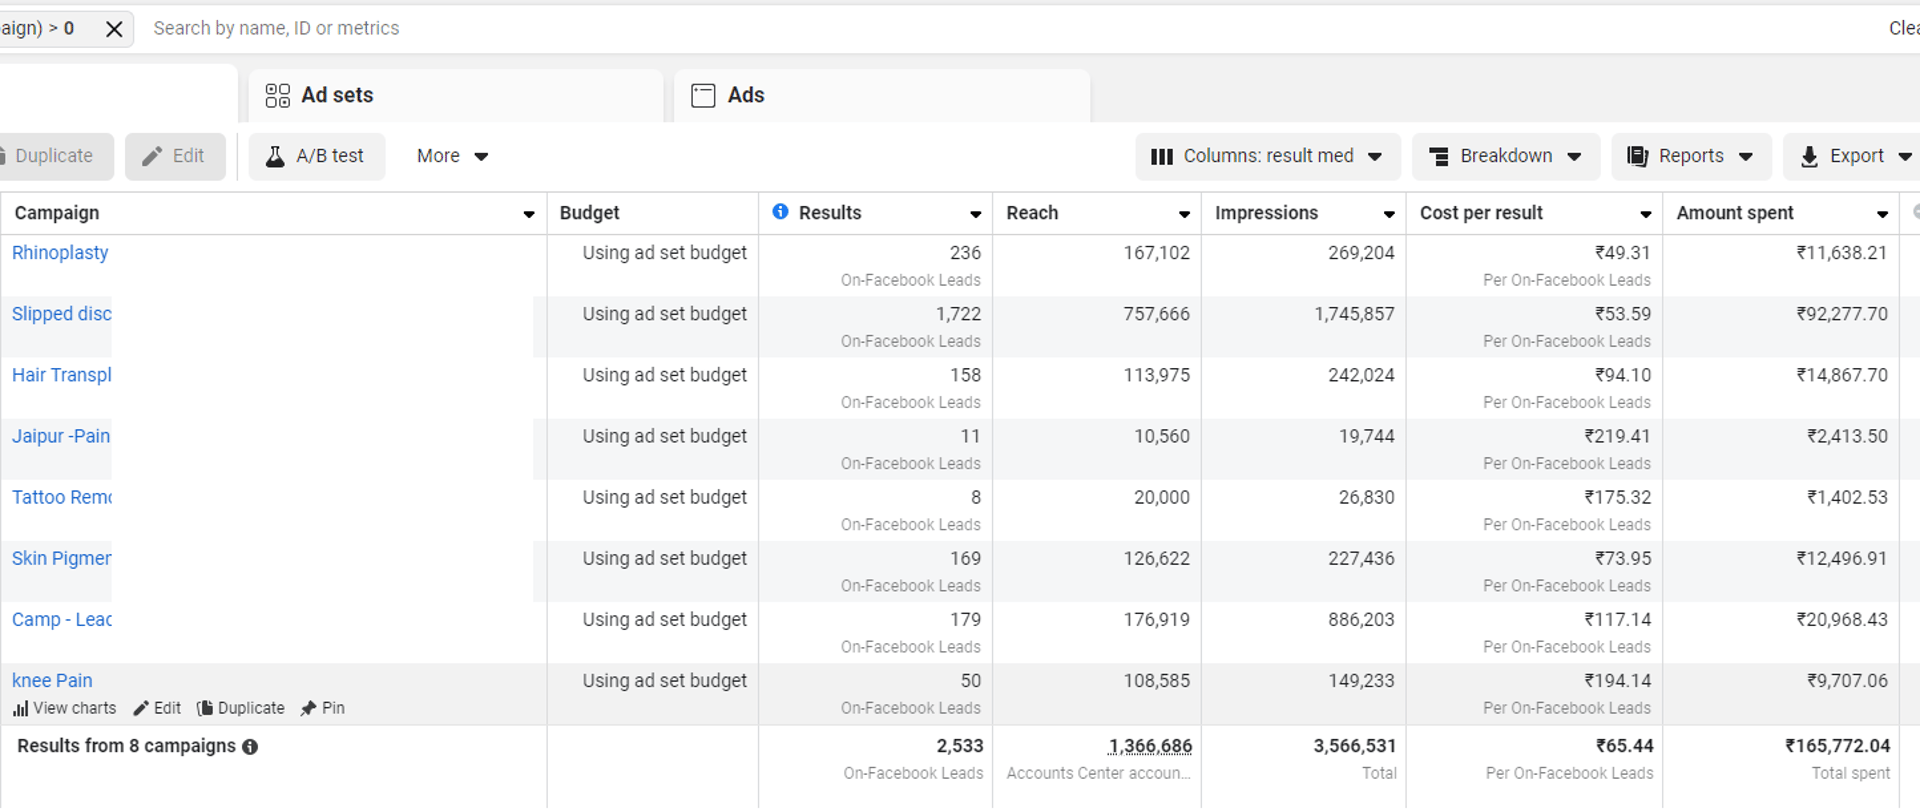Click the Duplicate icon under knee Pain
The height and width of the screenshot is (812, 1920).
(205, 709)
